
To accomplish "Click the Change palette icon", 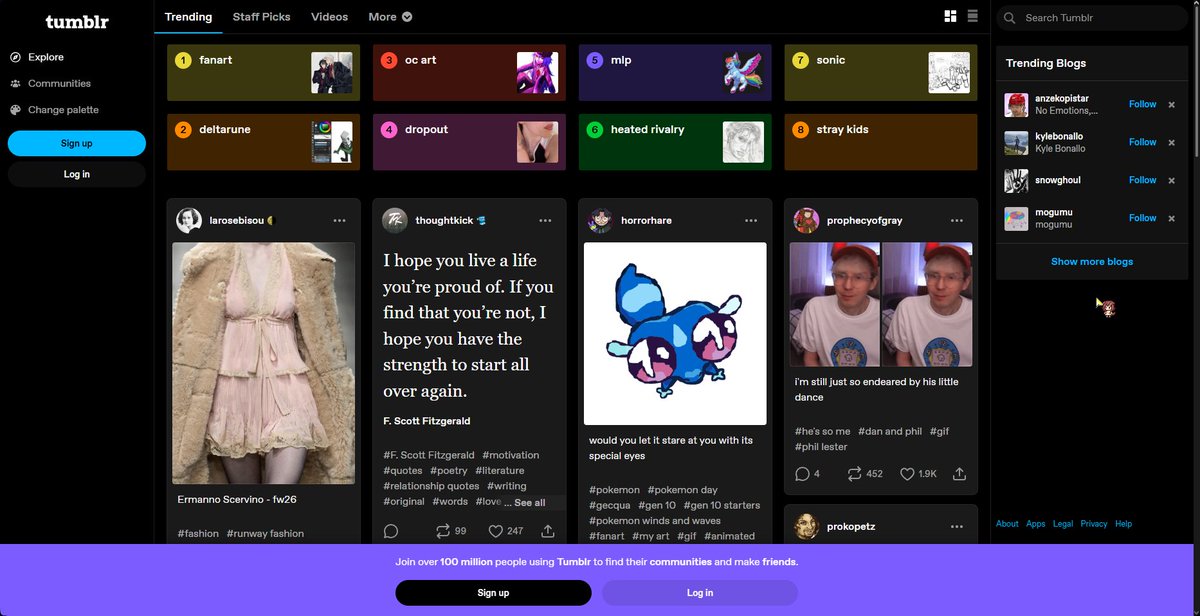I will 15,110.
